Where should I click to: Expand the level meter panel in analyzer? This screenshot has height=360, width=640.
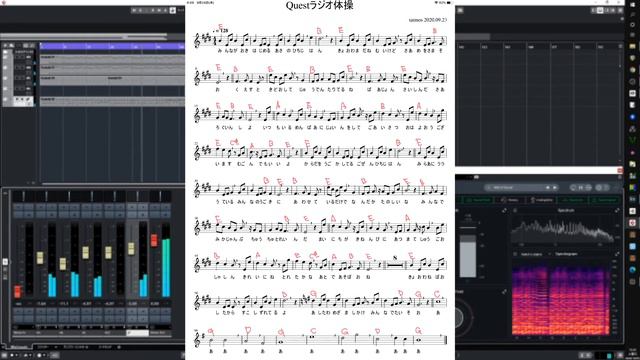[x=504, y=210]
